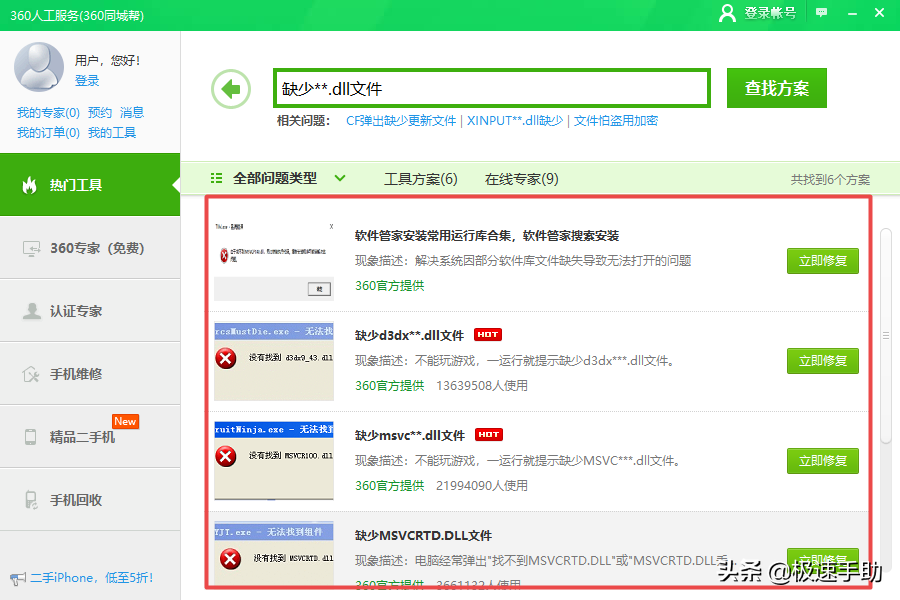Click text 共找到6个方案
Image resolution: width=900 pixels, height=600 pixels.
(830, 180)
